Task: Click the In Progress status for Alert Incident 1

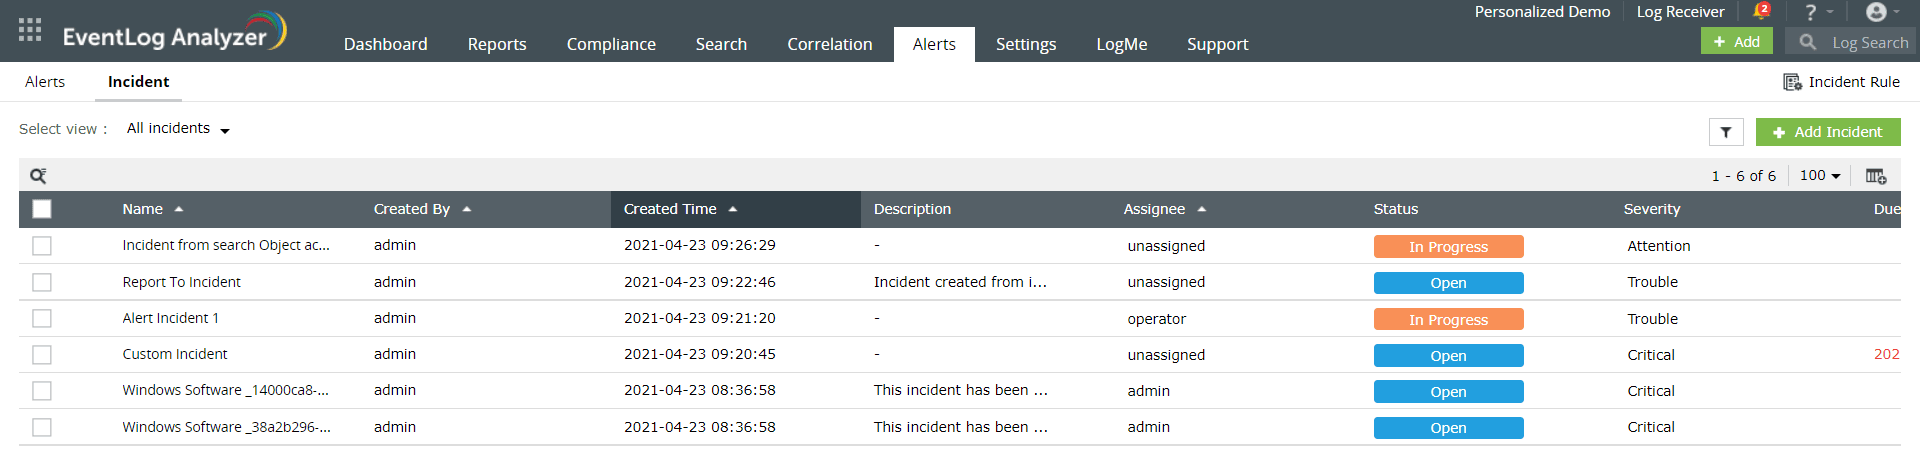Action: [x=1448, y=319]
